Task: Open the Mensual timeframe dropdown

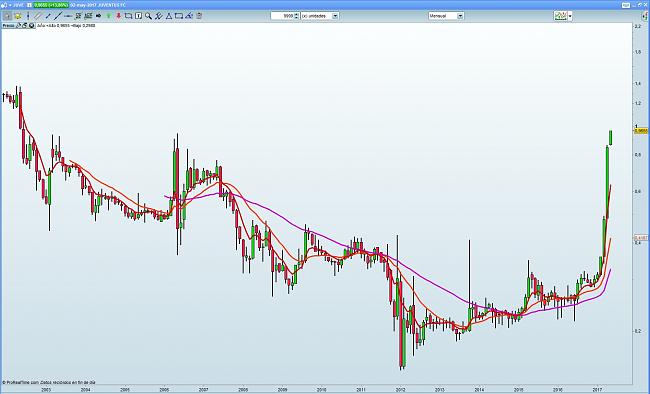Action: (446, 16)
